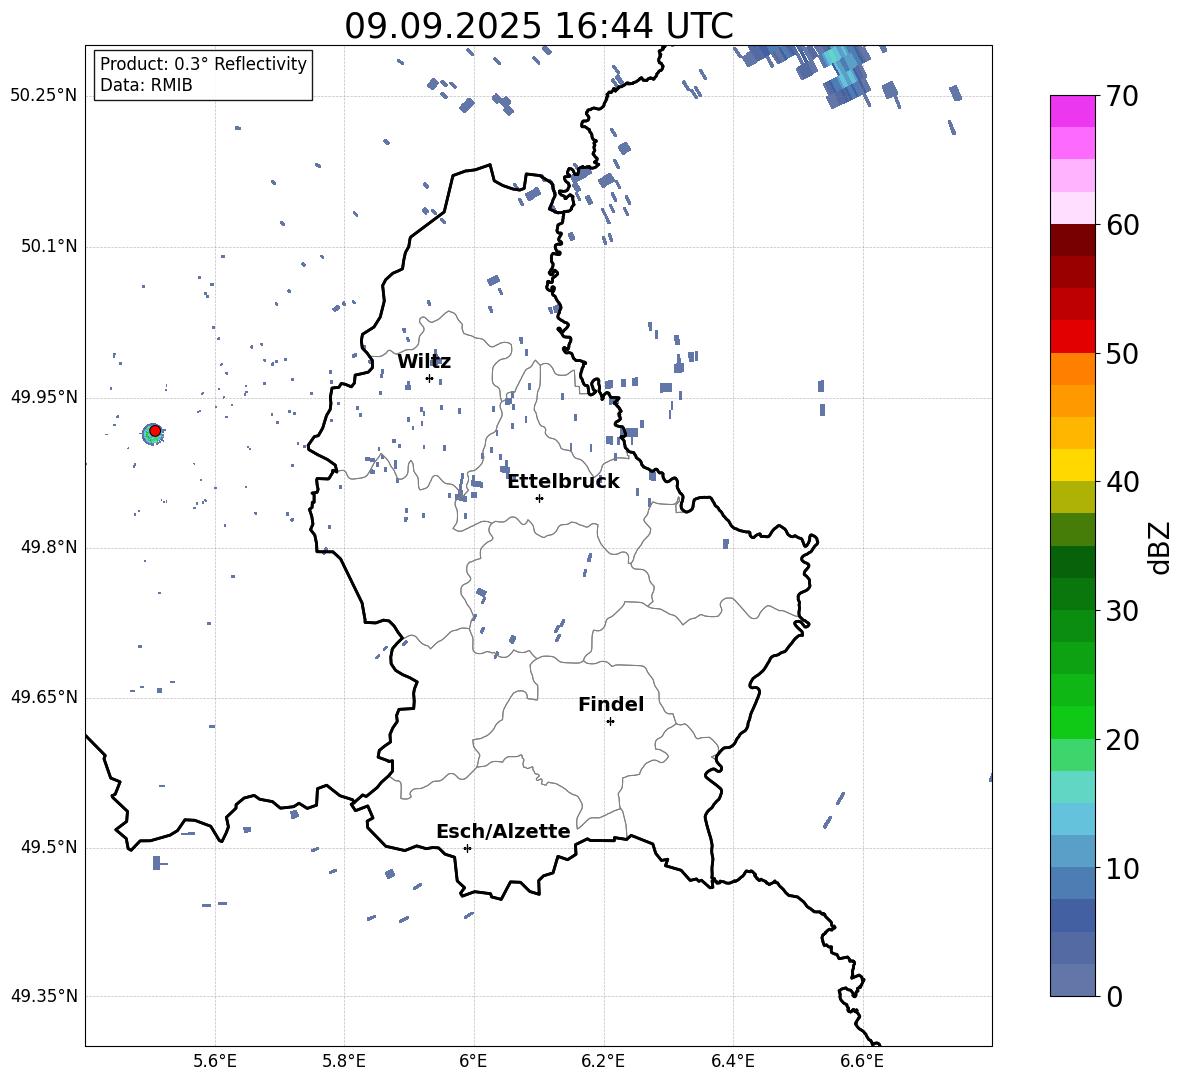Click the 50.1°N latitude label
Screen dimensions: 1184x1081
(x=49, y=247)
